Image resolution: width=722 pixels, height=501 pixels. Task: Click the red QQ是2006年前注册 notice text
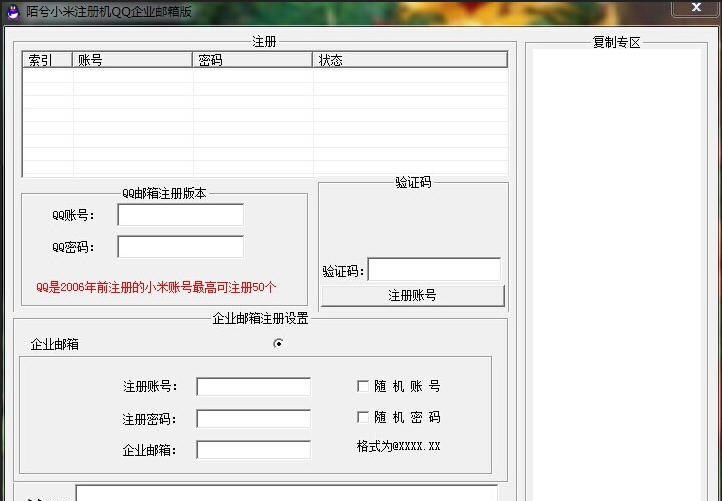[156, 287]
